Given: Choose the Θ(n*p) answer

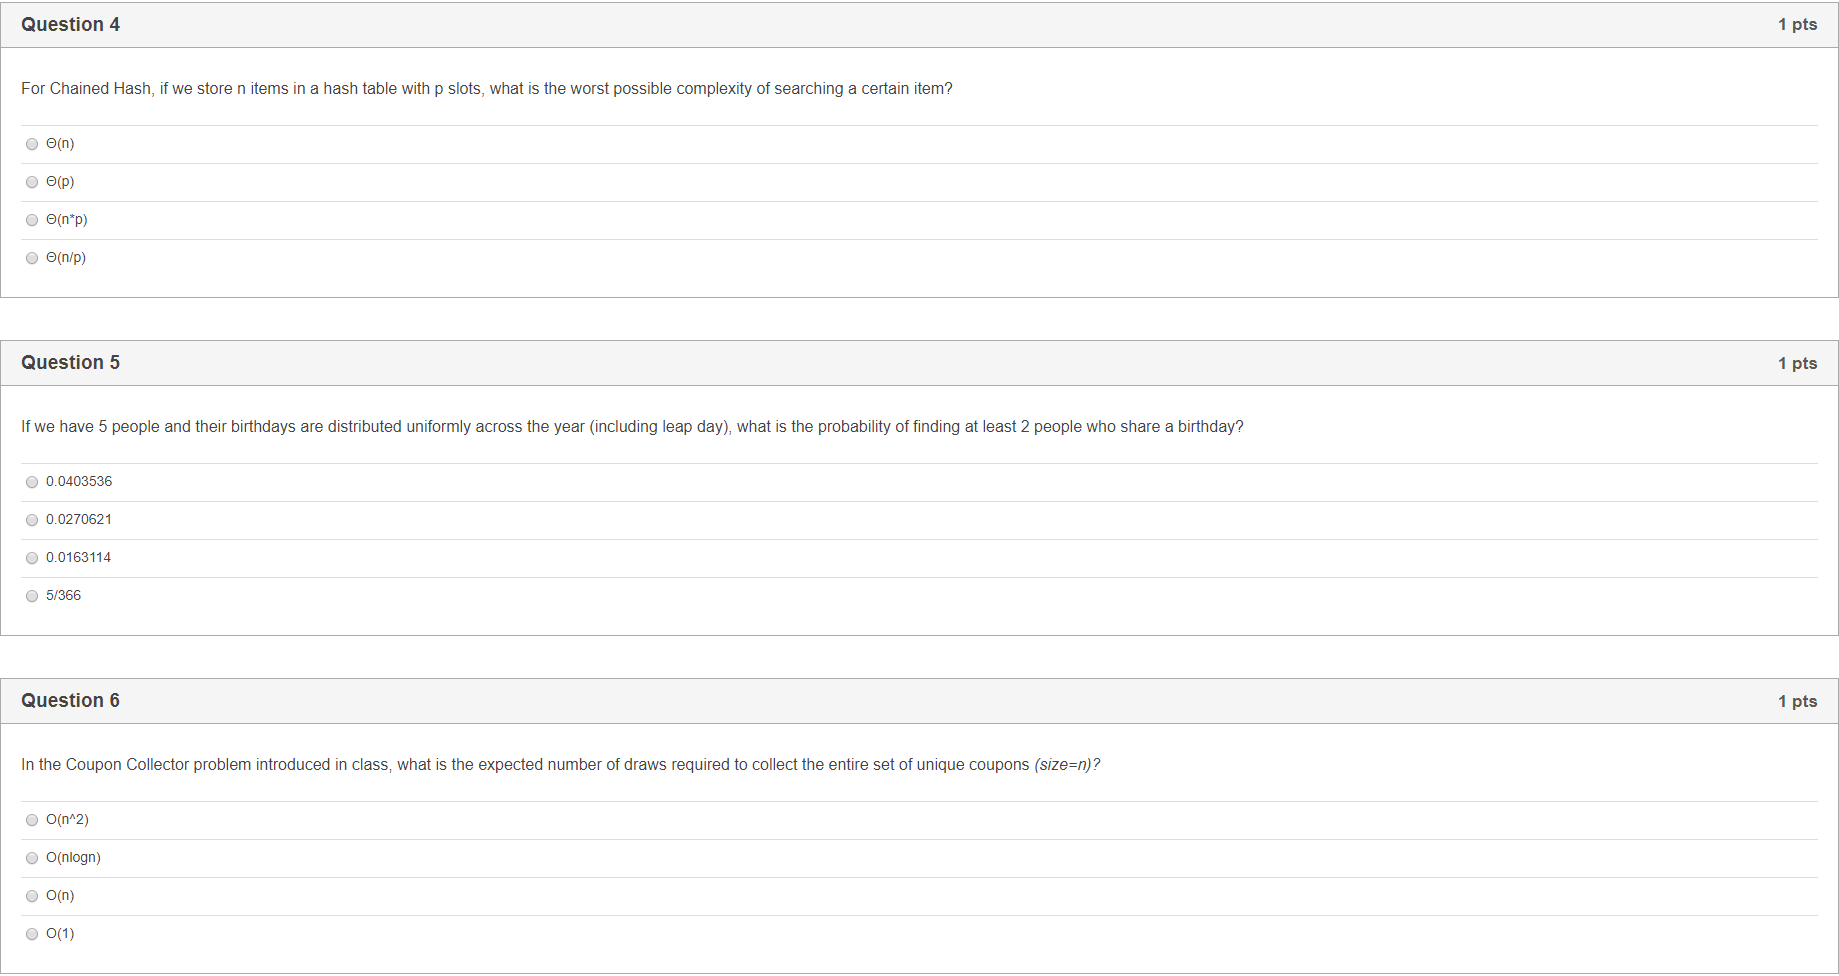Looking at the screenshot, I should click(x=32, y=220).
